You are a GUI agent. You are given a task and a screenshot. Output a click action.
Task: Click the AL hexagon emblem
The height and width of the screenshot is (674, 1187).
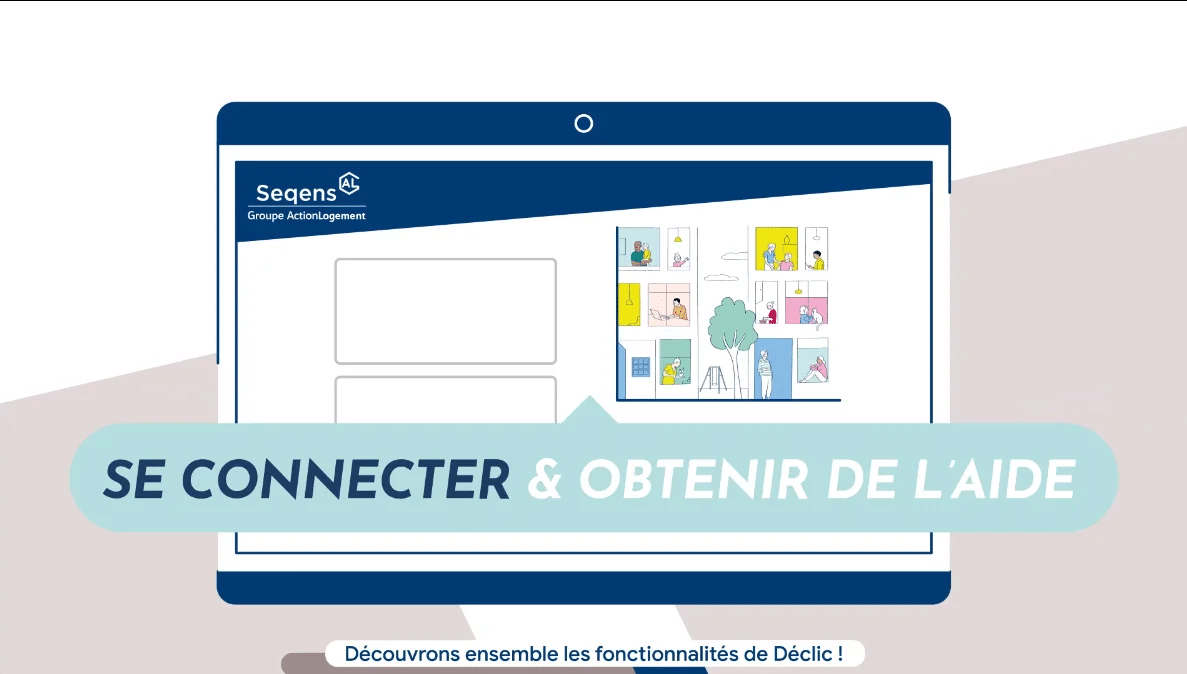(x=349, y=183)
